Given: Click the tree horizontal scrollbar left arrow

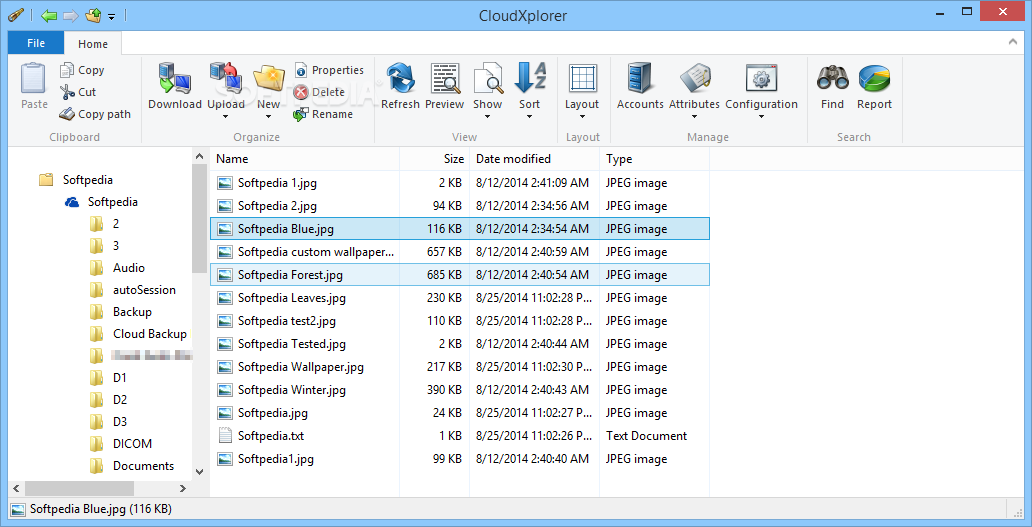Looking at the screenshot, I should click(x=16, y=488).
